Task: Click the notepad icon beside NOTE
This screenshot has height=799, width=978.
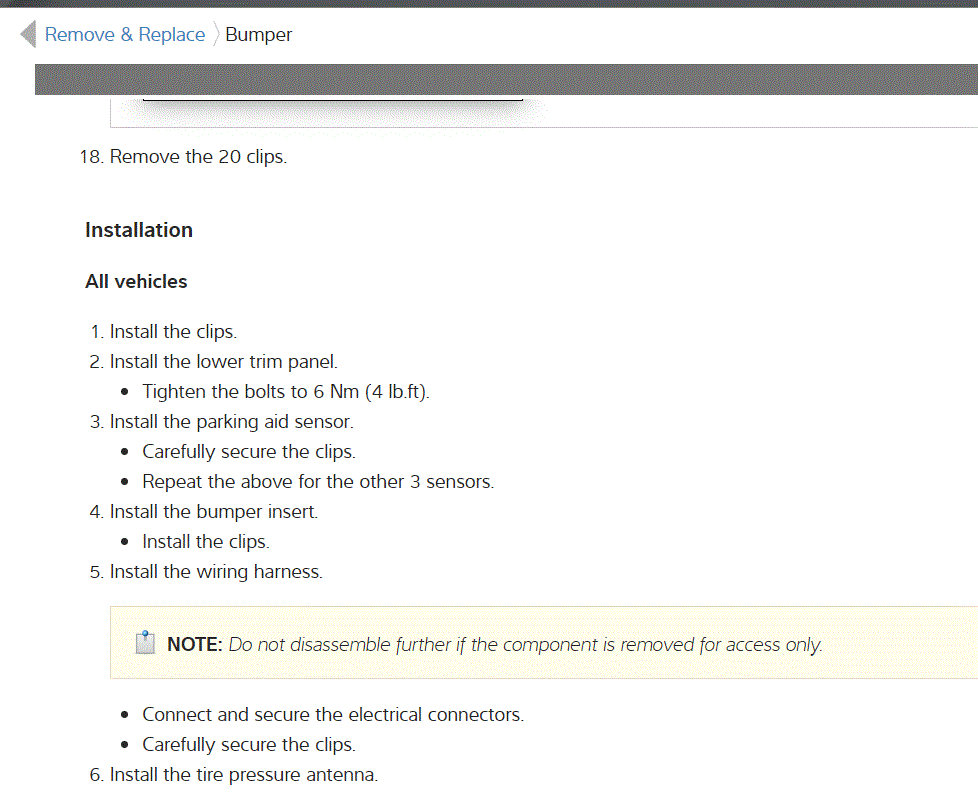Action: pos(146,642)
